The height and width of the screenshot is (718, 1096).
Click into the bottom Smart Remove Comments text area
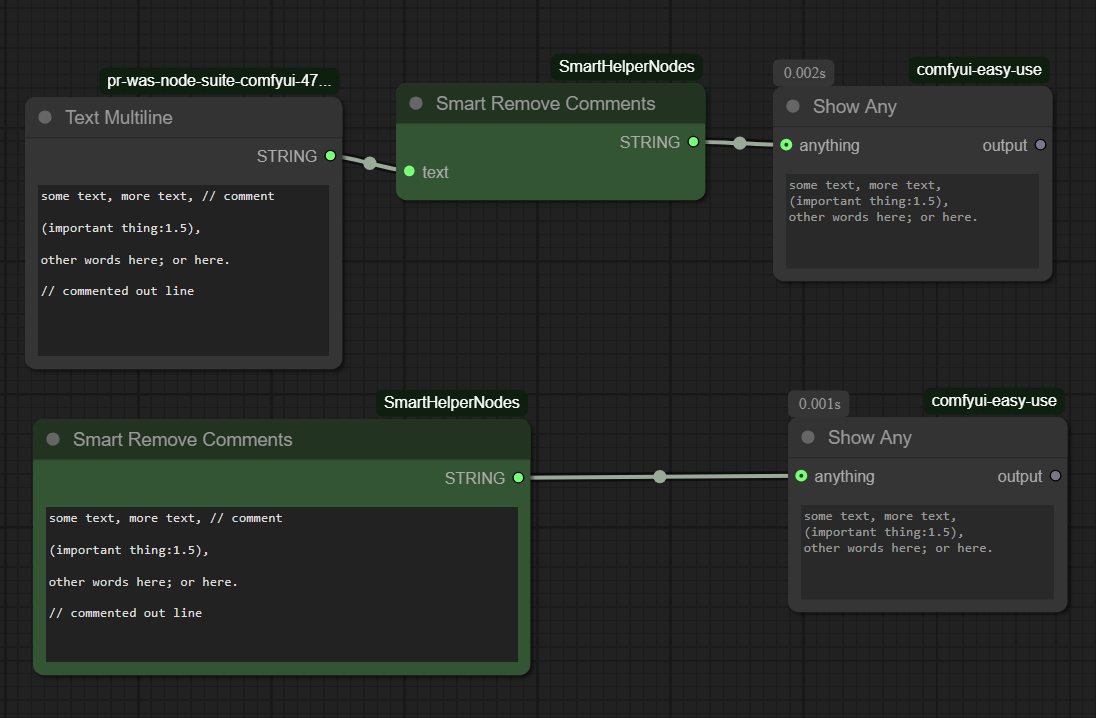pos(282,584)
